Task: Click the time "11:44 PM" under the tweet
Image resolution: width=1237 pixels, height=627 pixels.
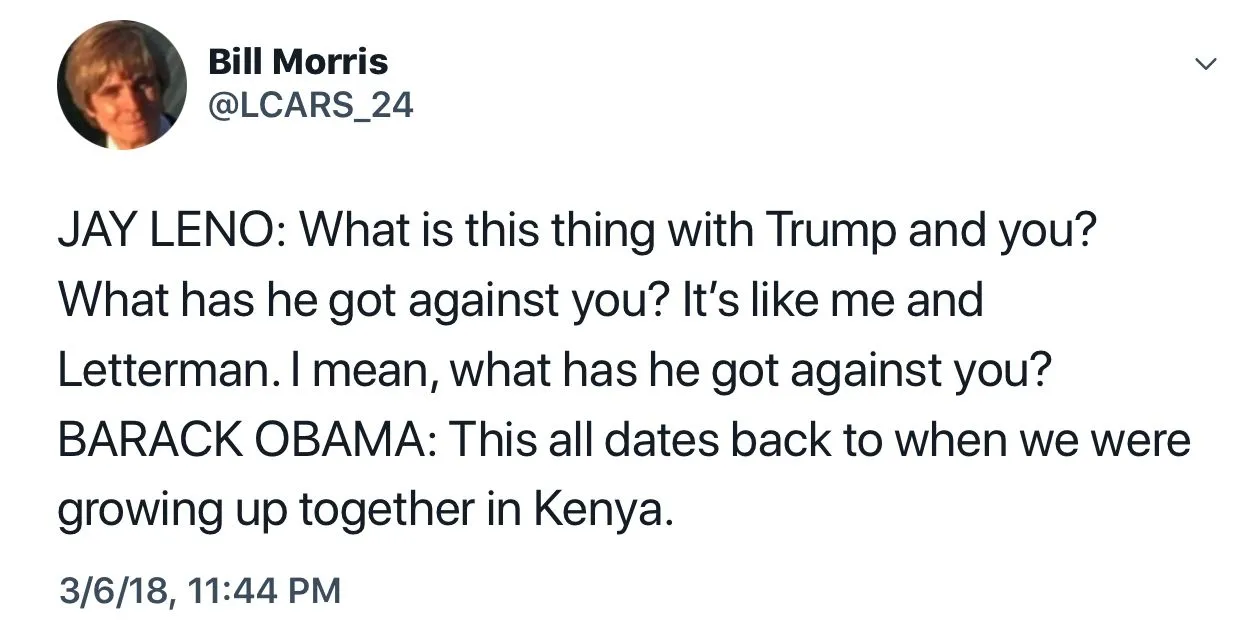Action: click(x=264, y=590)
